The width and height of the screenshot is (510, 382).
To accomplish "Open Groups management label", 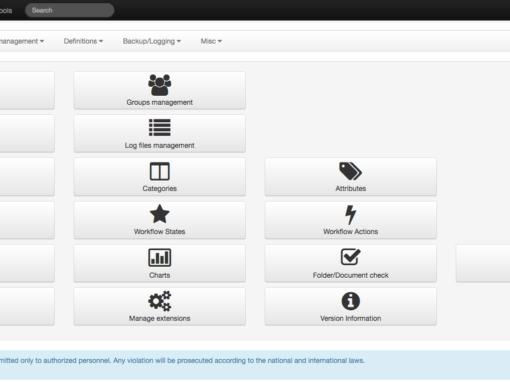I will point(160,102).
